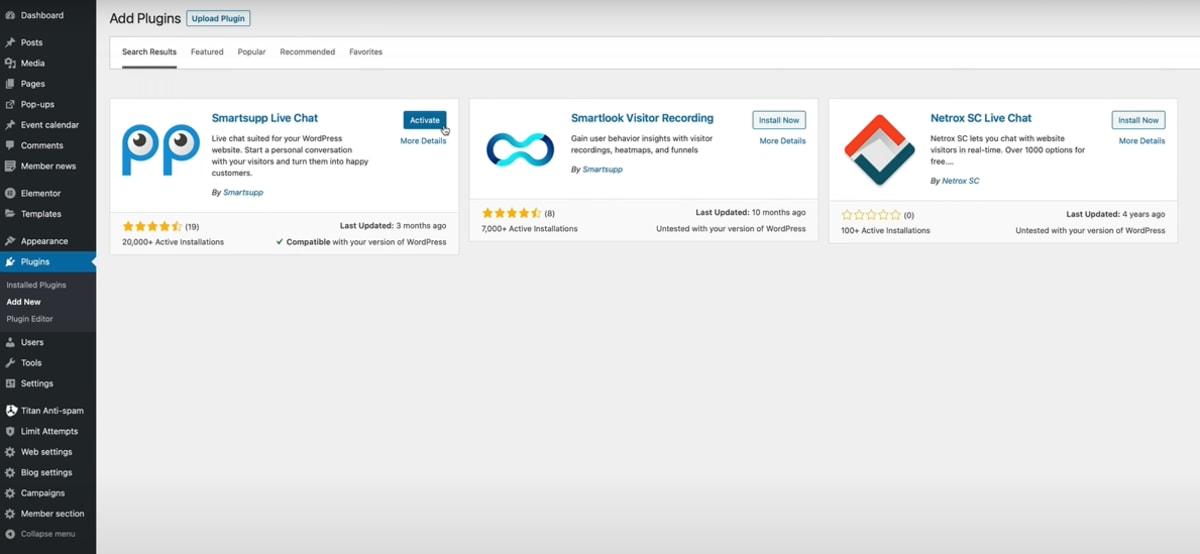Install Netrox SC Live Chat now
Image resolution: width=1200 pixels, height=554 pixels.
[x=1138, y=120]
